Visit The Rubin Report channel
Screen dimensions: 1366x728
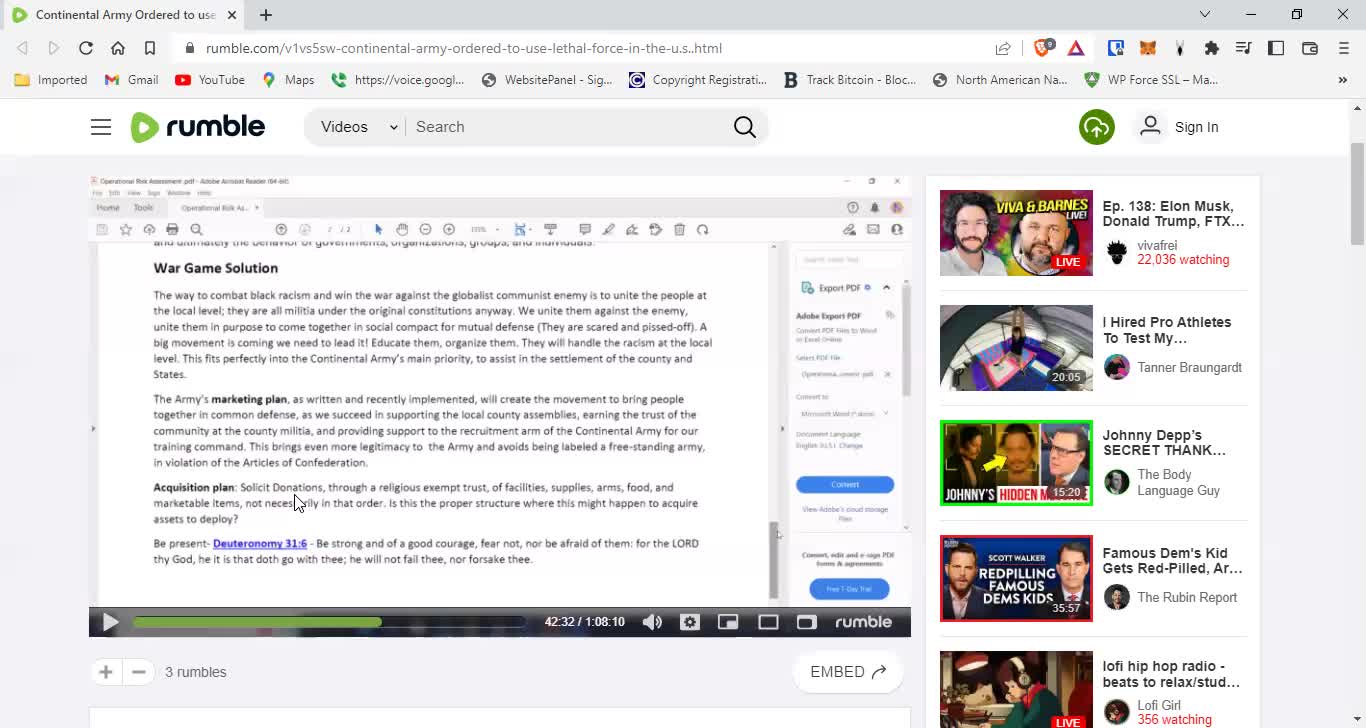1187,597
